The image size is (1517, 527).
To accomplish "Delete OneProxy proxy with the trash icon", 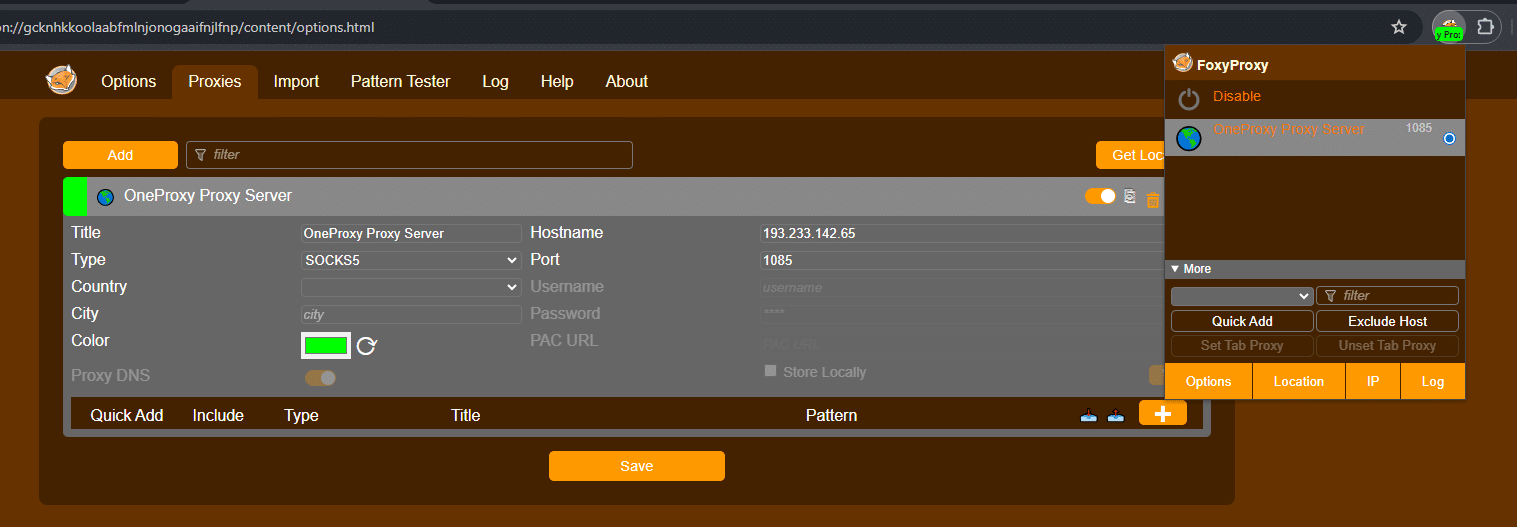I will click(1152, 199).
